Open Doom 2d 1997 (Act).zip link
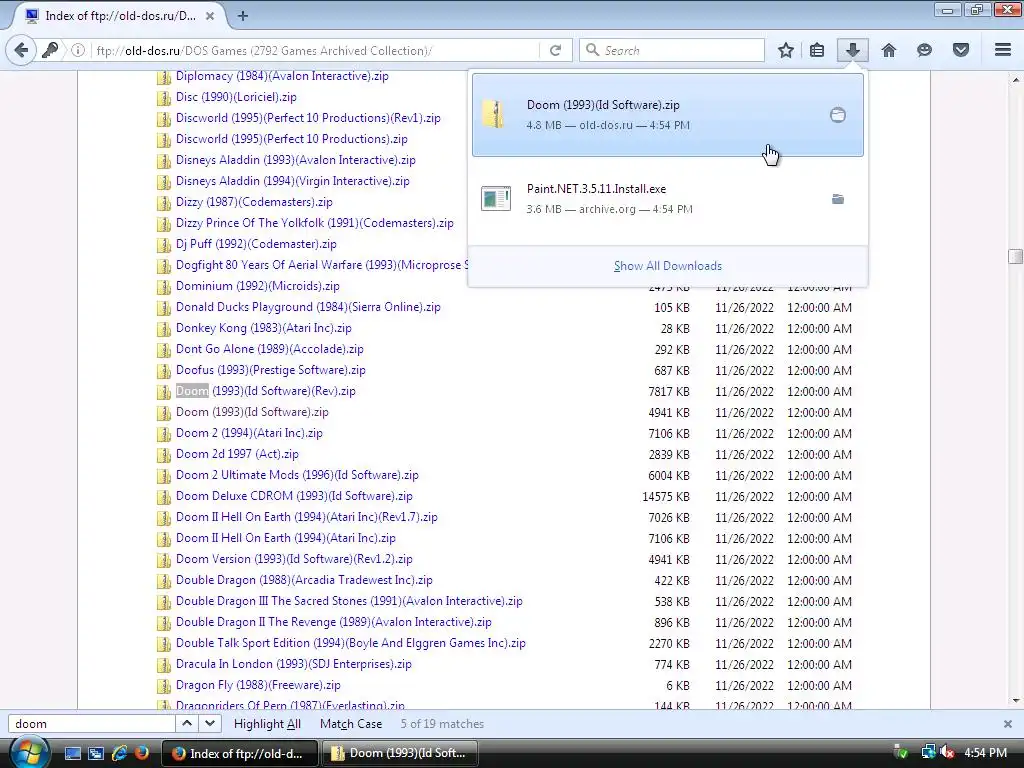1024x768 pixels. pyautogui.click(x=237, y=454)
